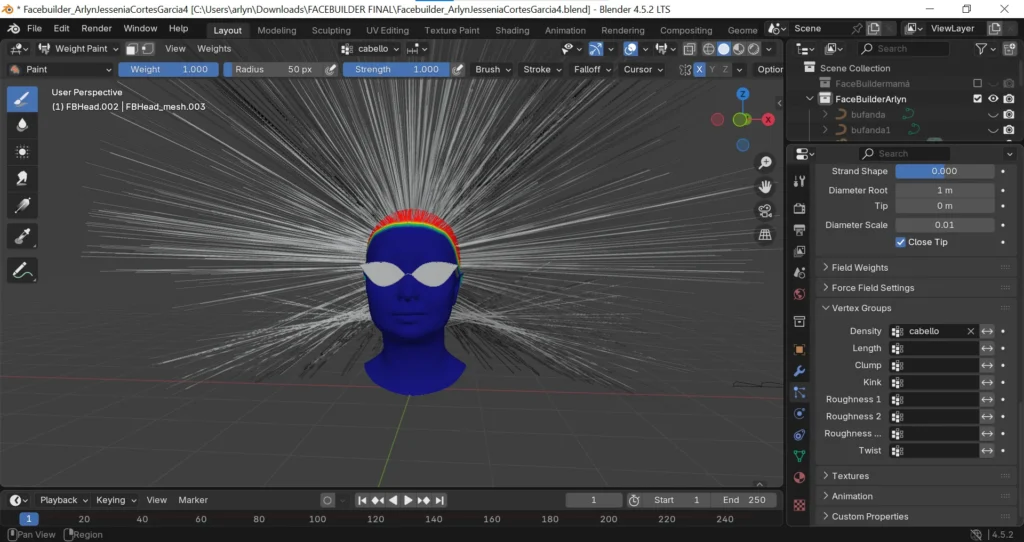The height and width of the screenshot is (542, 1024).
Task: Click the brush Strength slider
Action: 396,69
